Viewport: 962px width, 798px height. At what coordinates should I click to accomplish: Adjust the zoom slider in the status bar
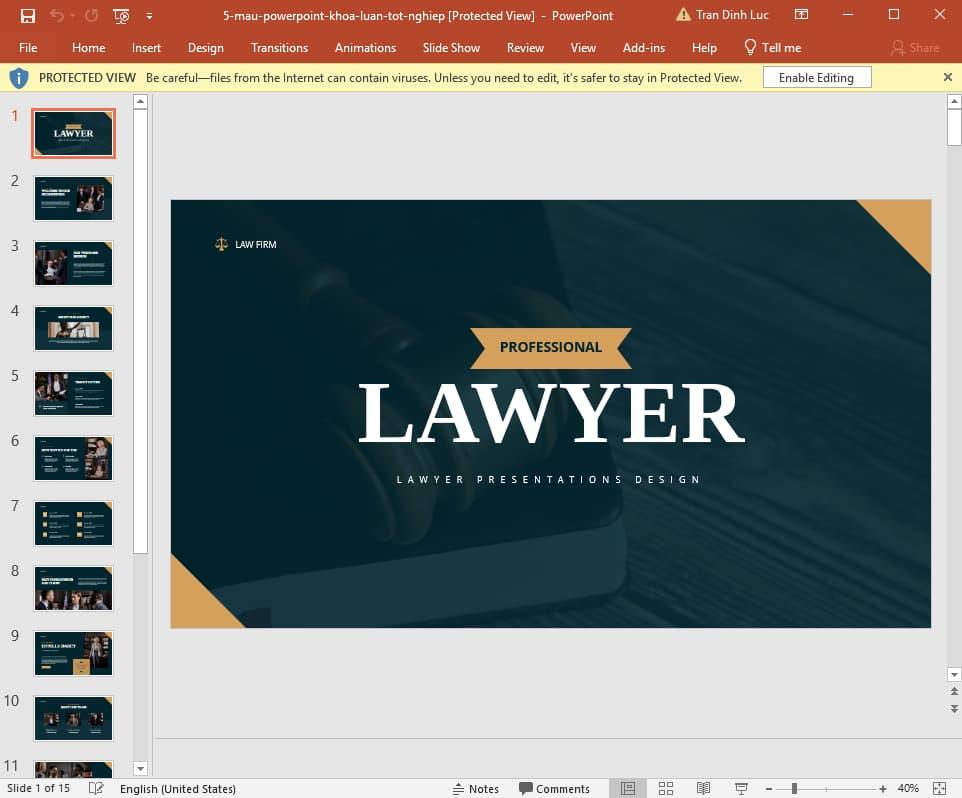tap(794, 788)
